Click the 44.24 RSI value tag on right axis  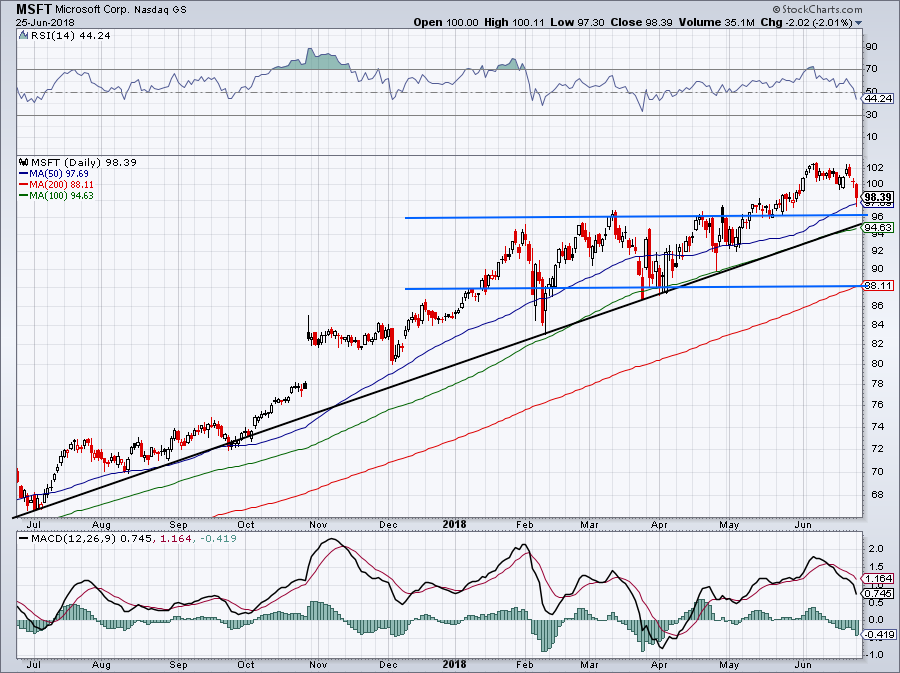(879, 99)
